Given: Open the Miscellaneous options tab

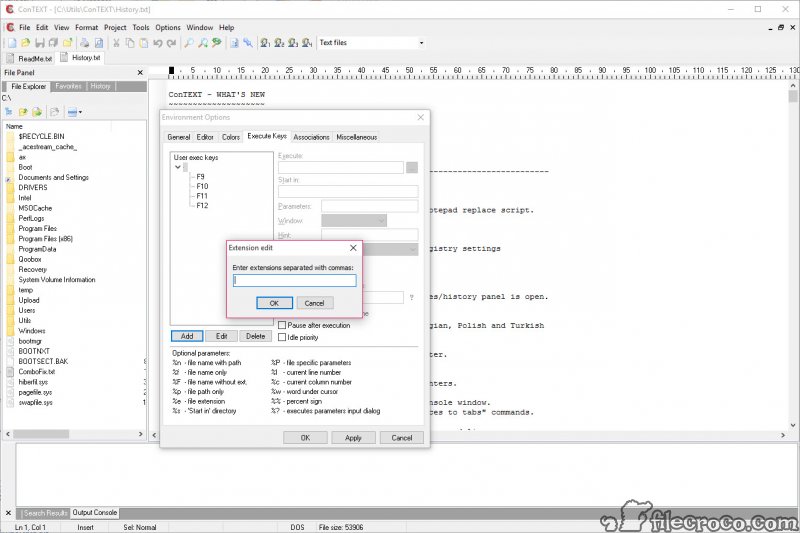Looking at the screenshot, I should click(357, 137).
